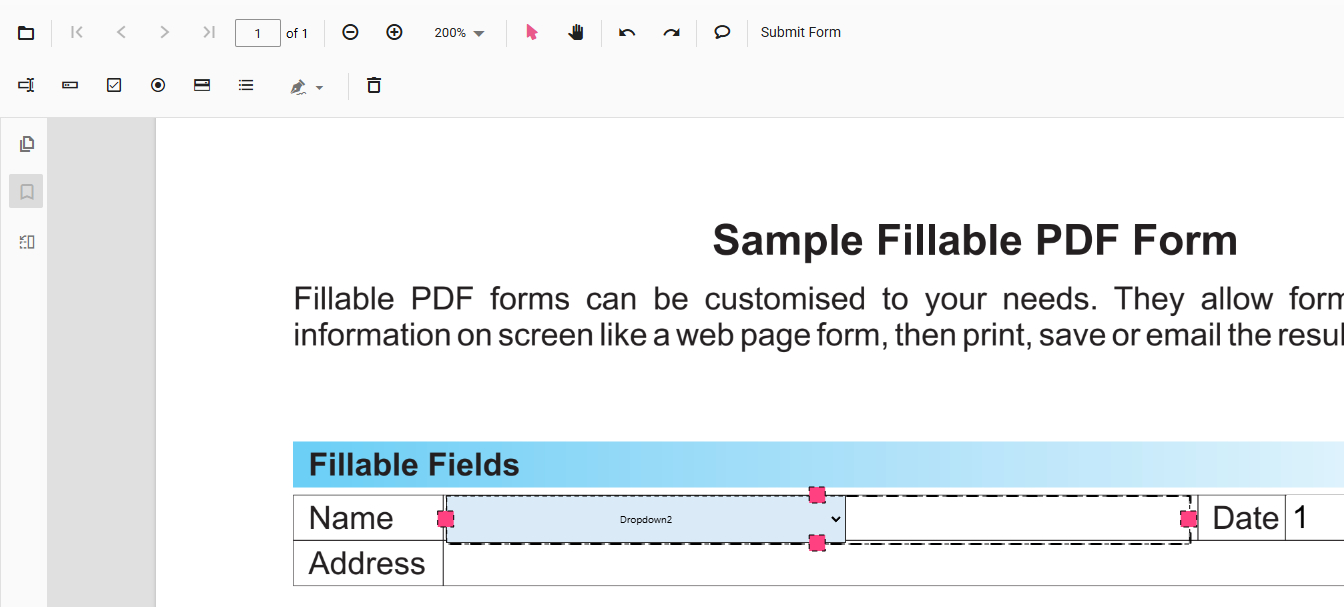Click the zoom out minus icon
Image resolution: width=1344 pixels, height=607 pixels.
click(350, 33)
